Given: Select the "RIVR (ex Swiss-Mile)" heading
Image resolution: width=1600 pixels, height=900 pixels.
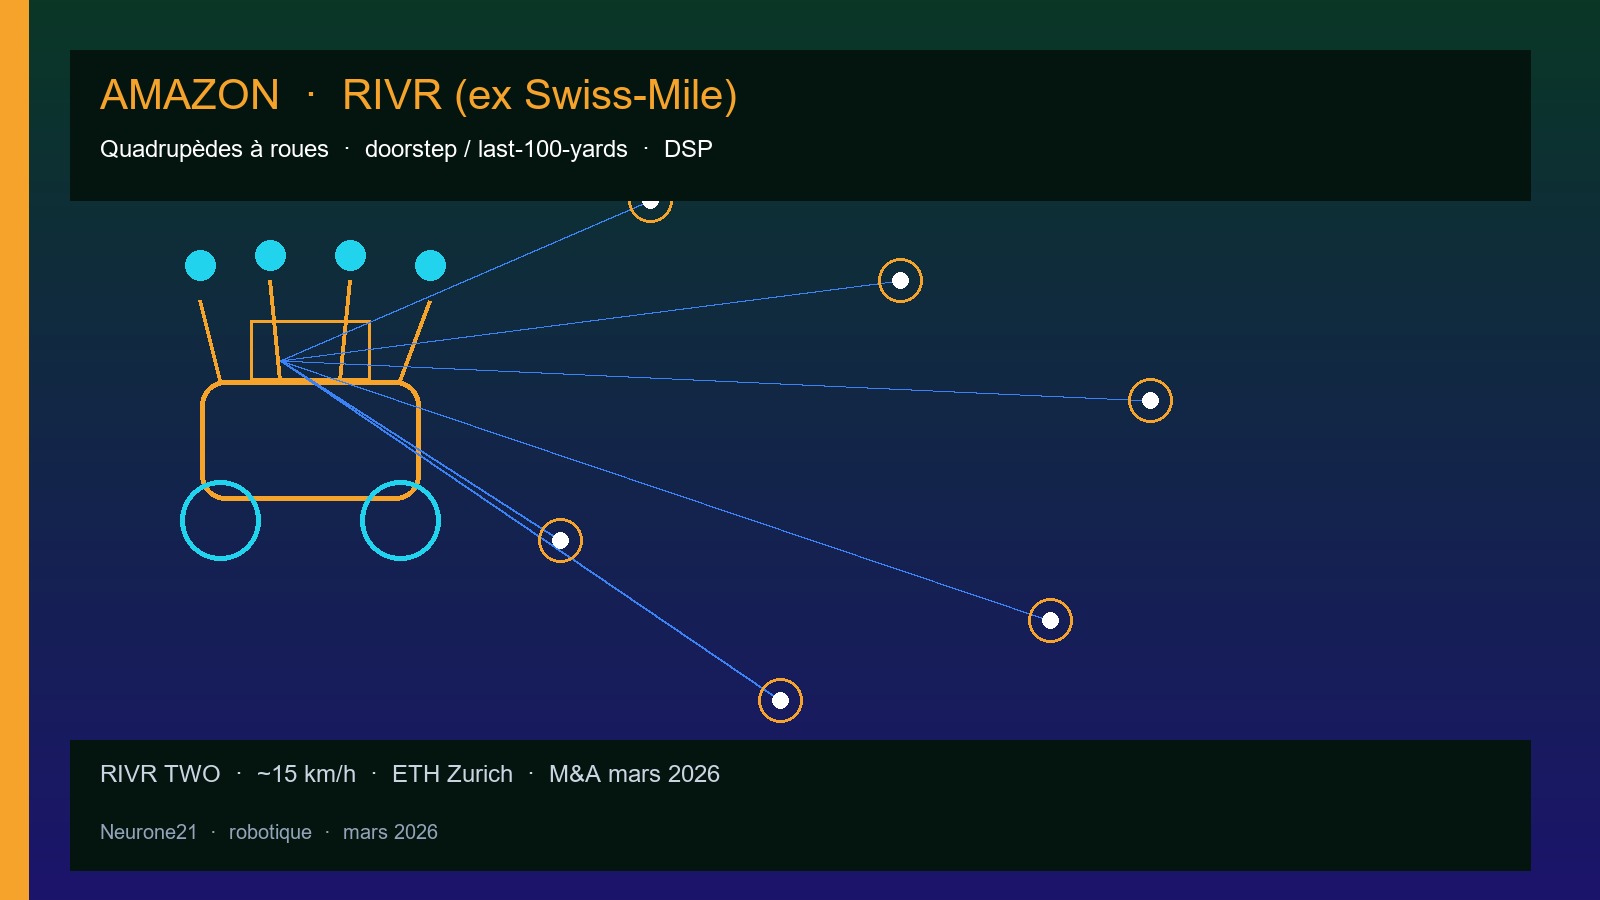Looking at the screenshot, I should tap(540, 95).
